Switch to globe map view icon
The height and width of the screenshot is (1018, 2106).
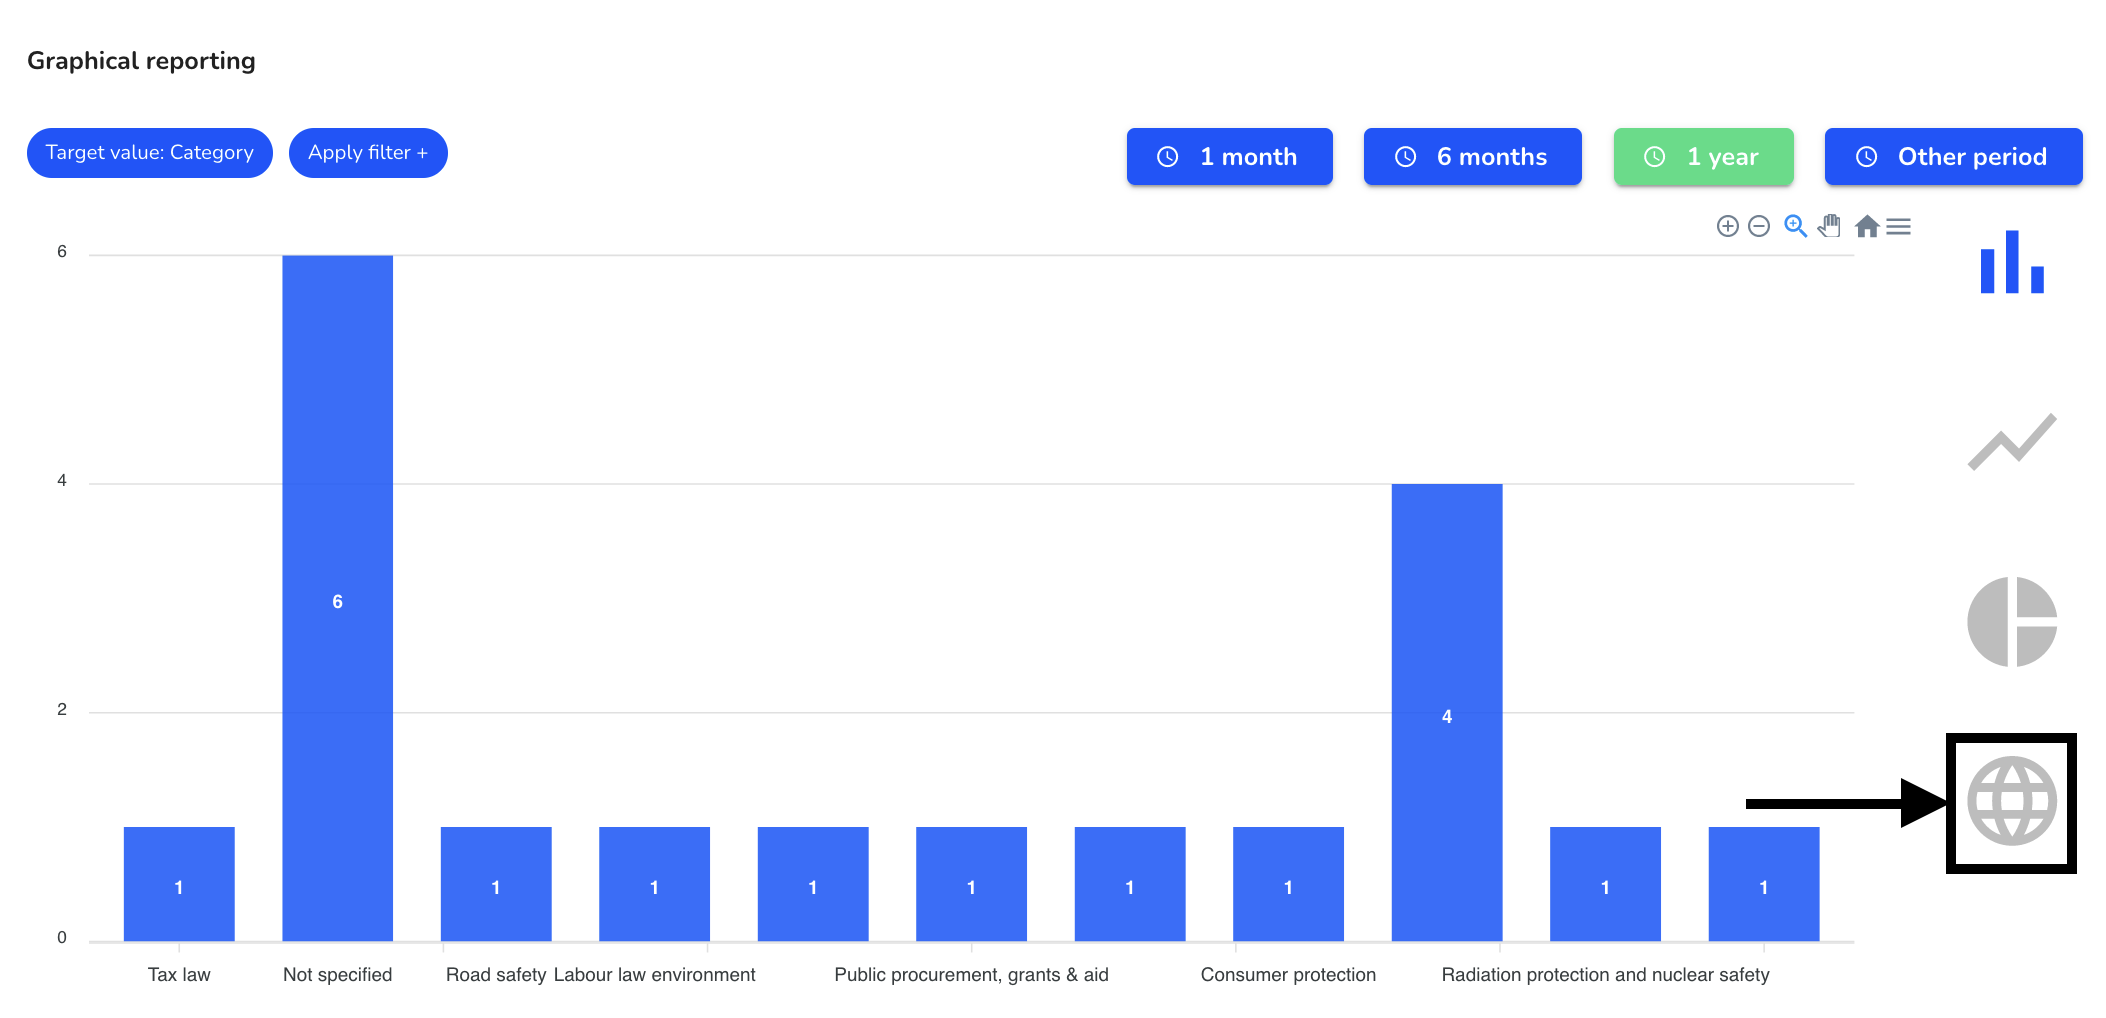2012,801
